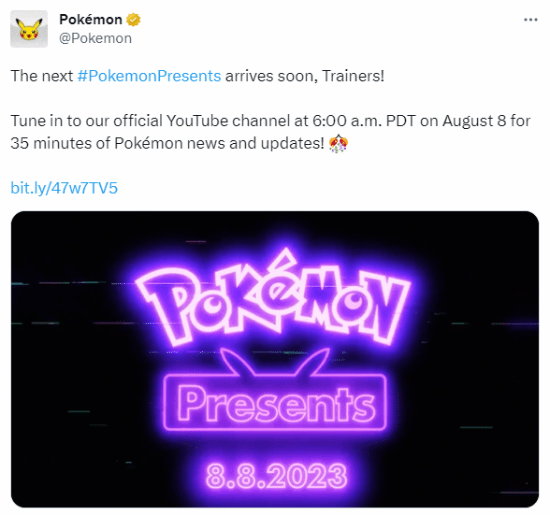The image size is (550, 515).
Task: Click the gold verified badge
Action: (133, 20)
